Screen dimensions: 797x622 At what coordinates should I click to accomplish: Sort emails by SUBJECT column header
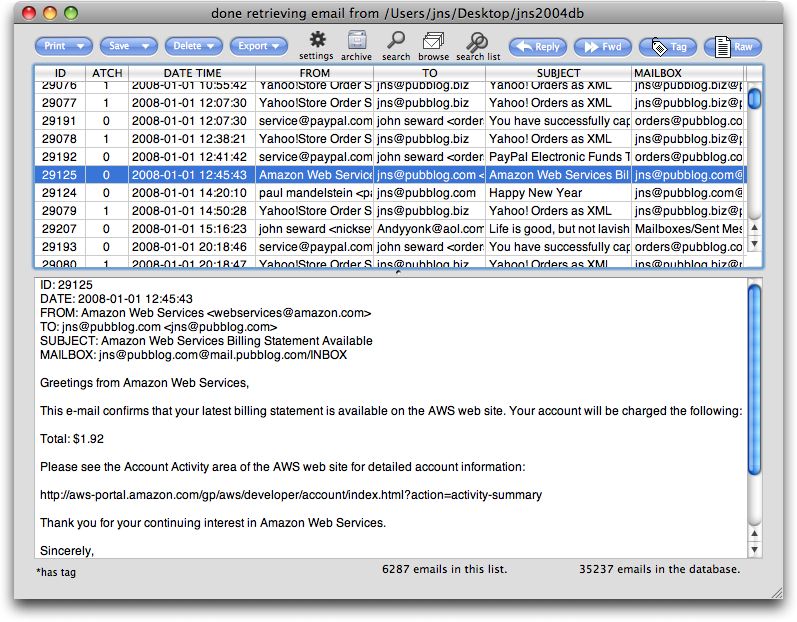click(558, 73)
